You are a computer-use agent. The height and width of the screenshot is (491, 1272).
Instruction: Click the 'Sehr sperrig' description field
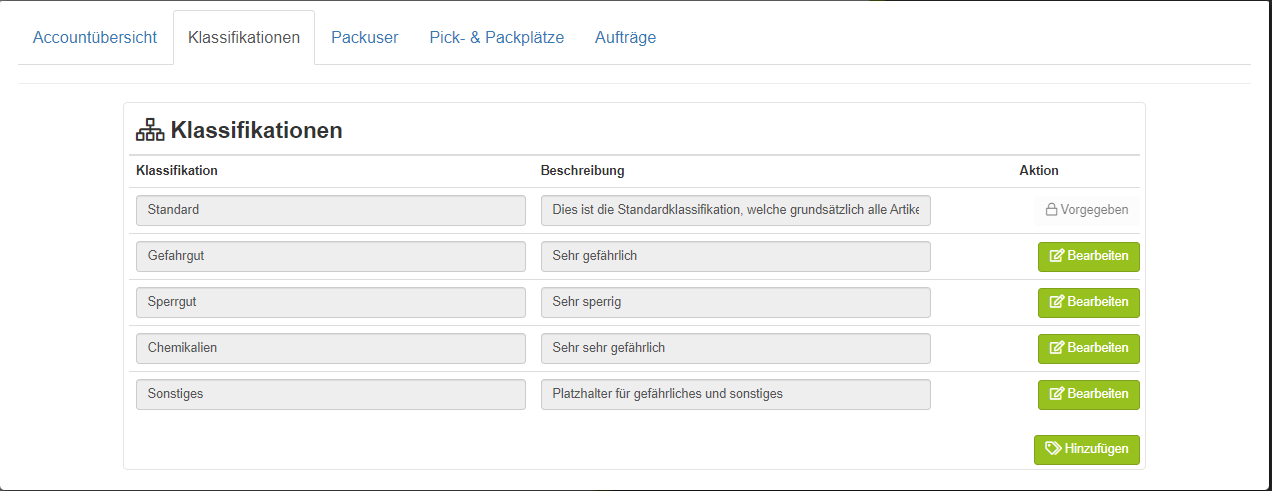click(736, 302)
